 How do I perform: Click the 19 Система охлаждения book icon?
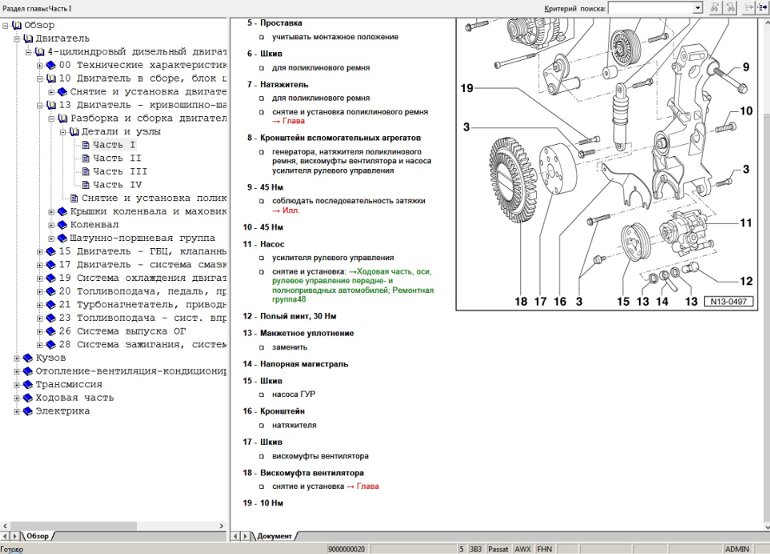[51, 278]
